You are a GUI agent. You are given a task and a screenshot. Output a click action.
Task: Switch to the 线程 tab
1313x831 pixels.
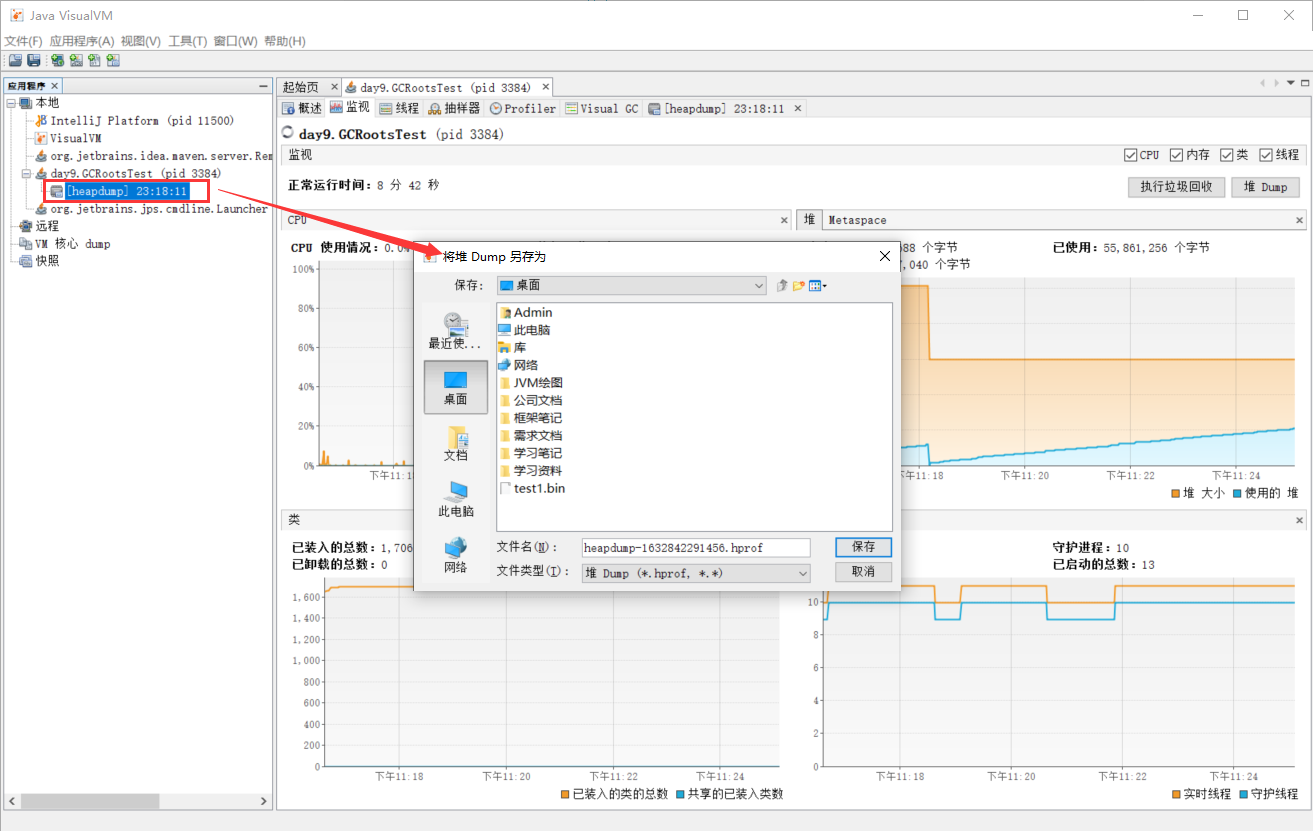click(400, 108)
